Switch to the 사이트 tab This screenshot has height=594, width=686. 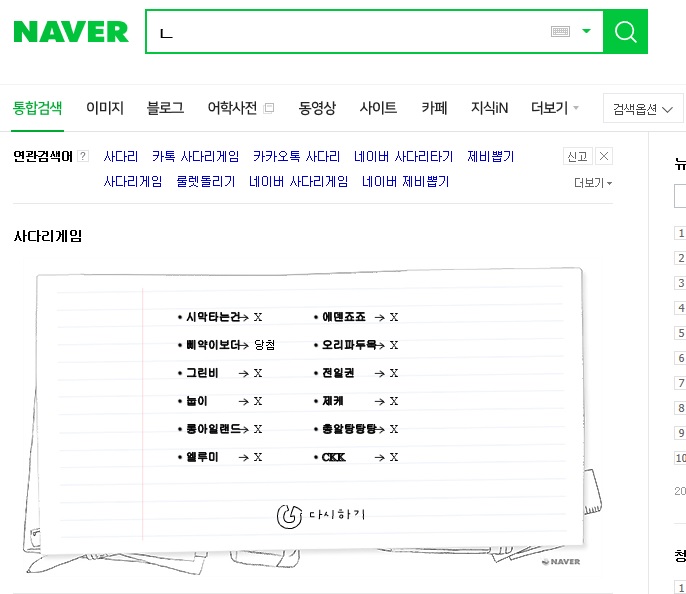pos(378,108)
